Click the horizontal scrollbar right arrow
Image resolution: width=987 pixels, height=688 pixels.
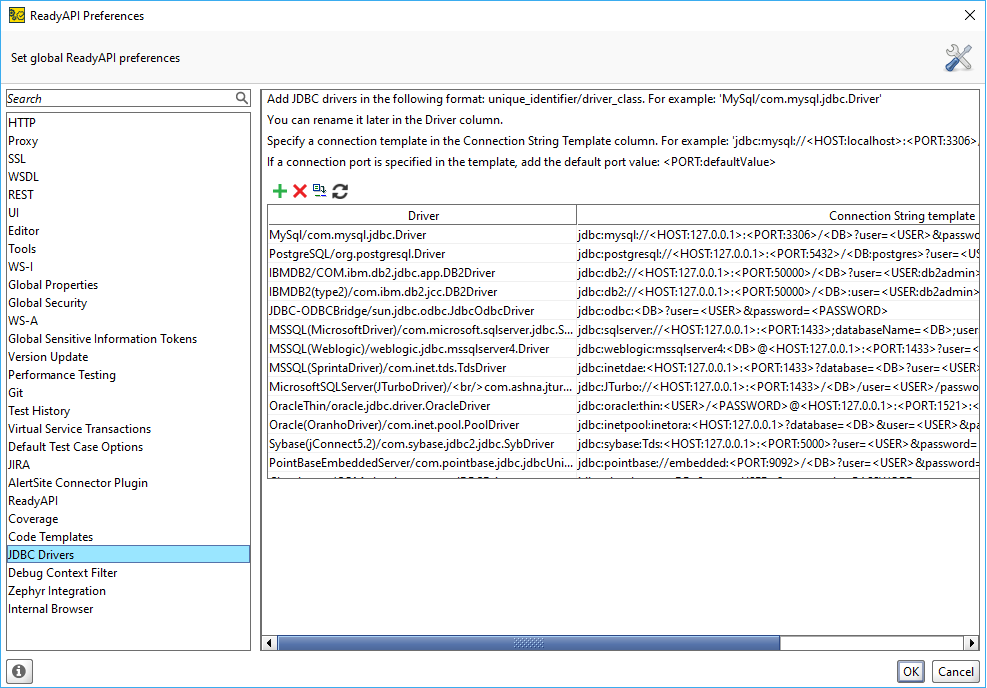pyautogui.click(x=971, y=643)
